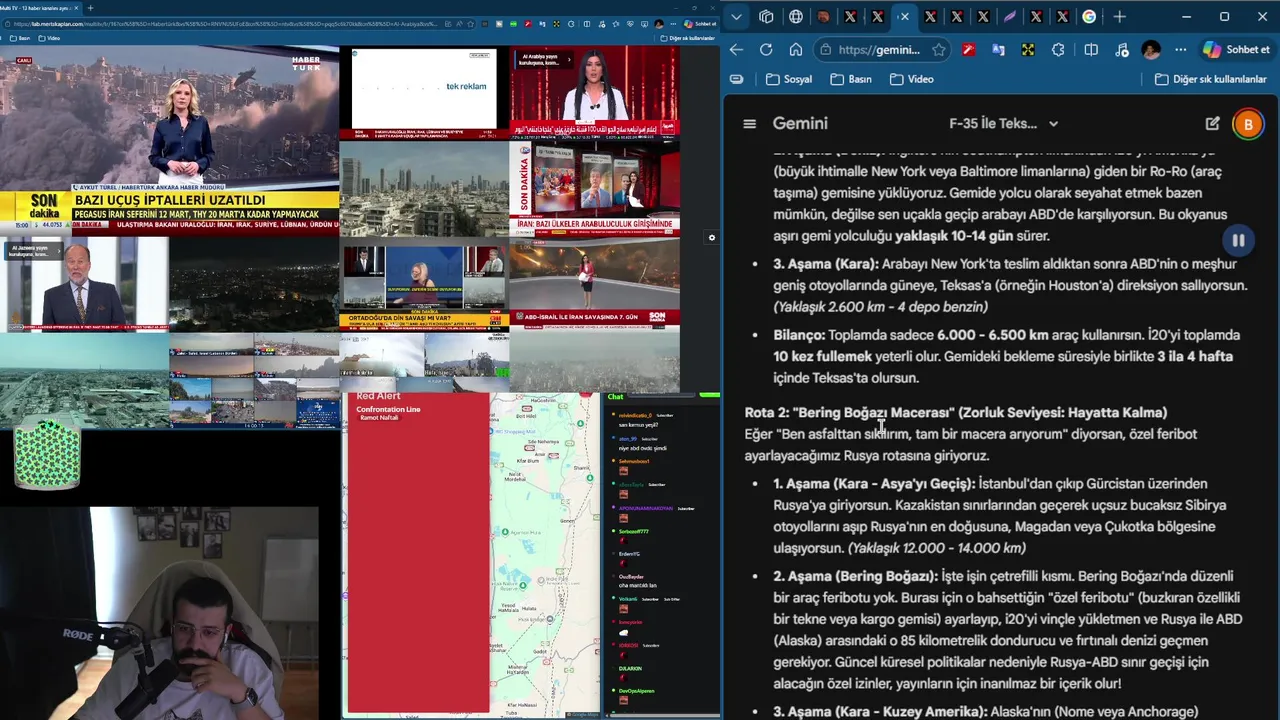This screenshot has width=1280, height=720.
Task: Open Settings and more ellipsis menu
Action: tap(1181, 49)
